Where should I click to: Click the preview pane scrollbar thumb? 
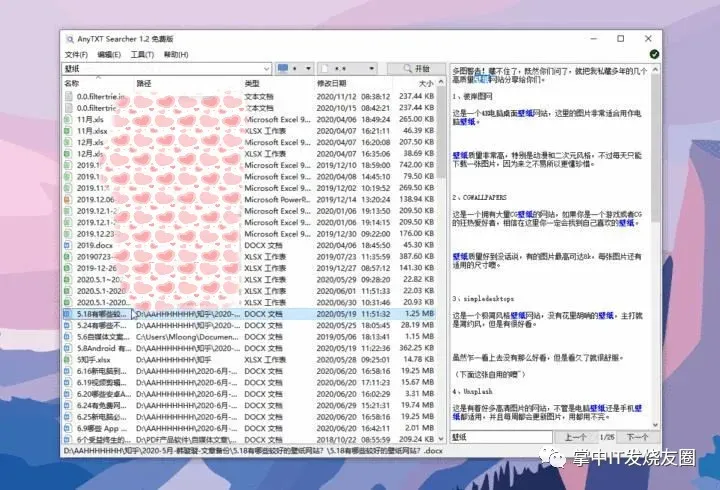(x=655, y=148)
